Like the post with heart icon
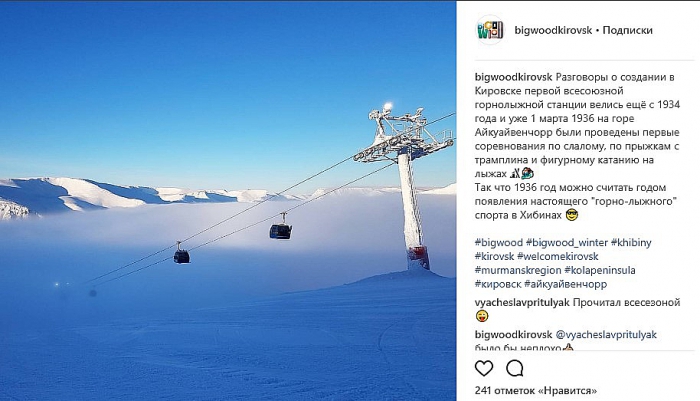Image resolution: width=700 pixels, height=401 pixels. click(x=484, y=368)
